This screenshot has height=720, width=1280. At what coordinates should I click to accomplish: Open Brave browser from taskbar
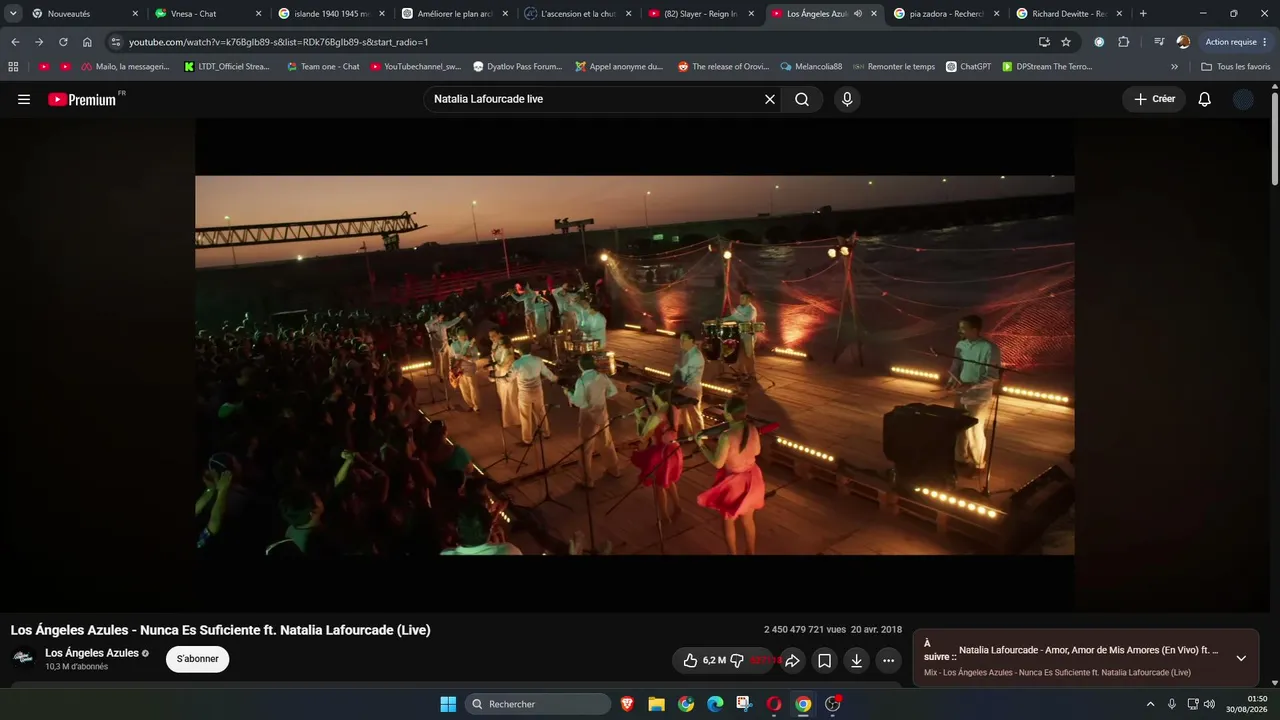click(627, 704)
